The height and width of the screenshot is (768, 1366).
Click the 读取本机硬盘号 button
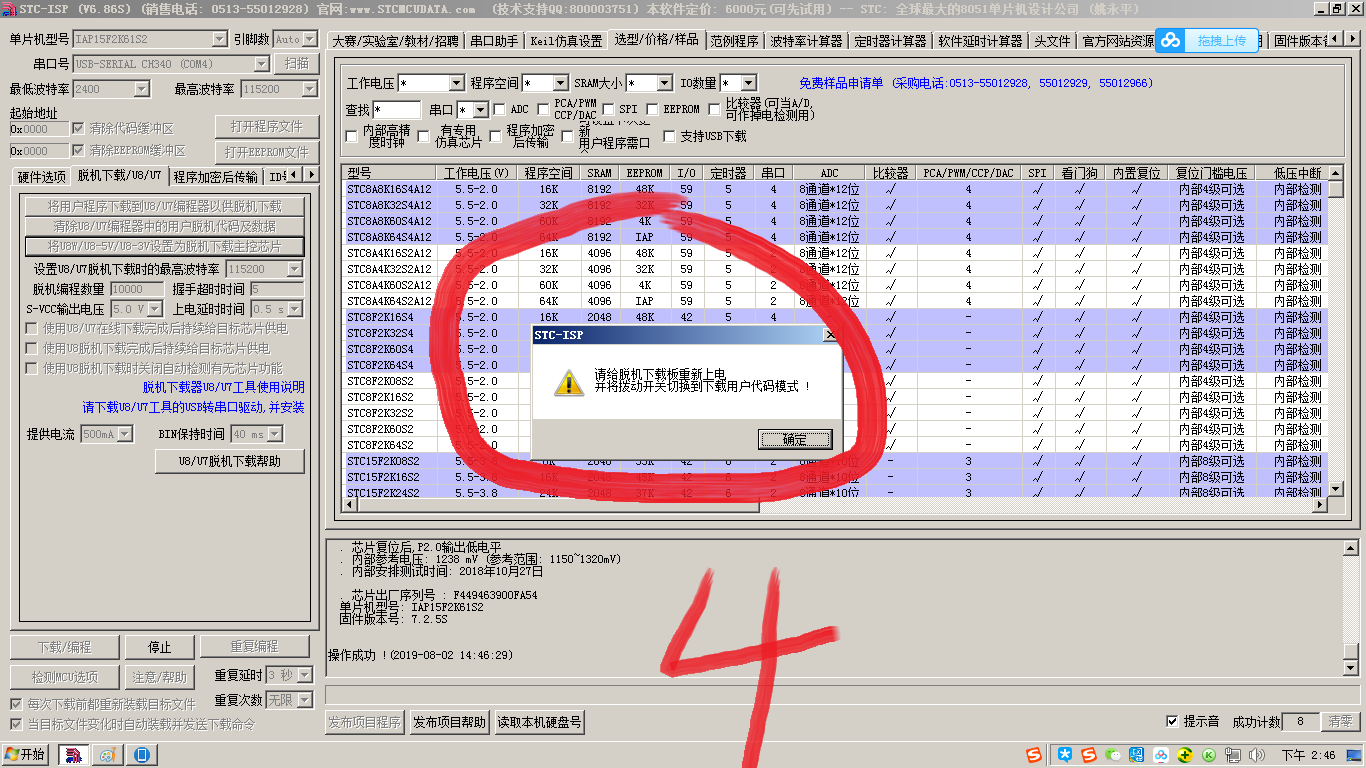pyautogui.click(x=539, y=722)
